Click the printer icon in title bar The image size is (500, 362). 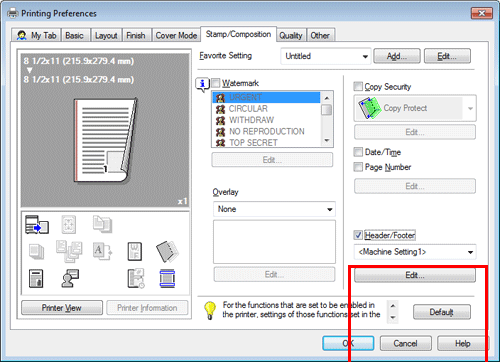[13, 13]
